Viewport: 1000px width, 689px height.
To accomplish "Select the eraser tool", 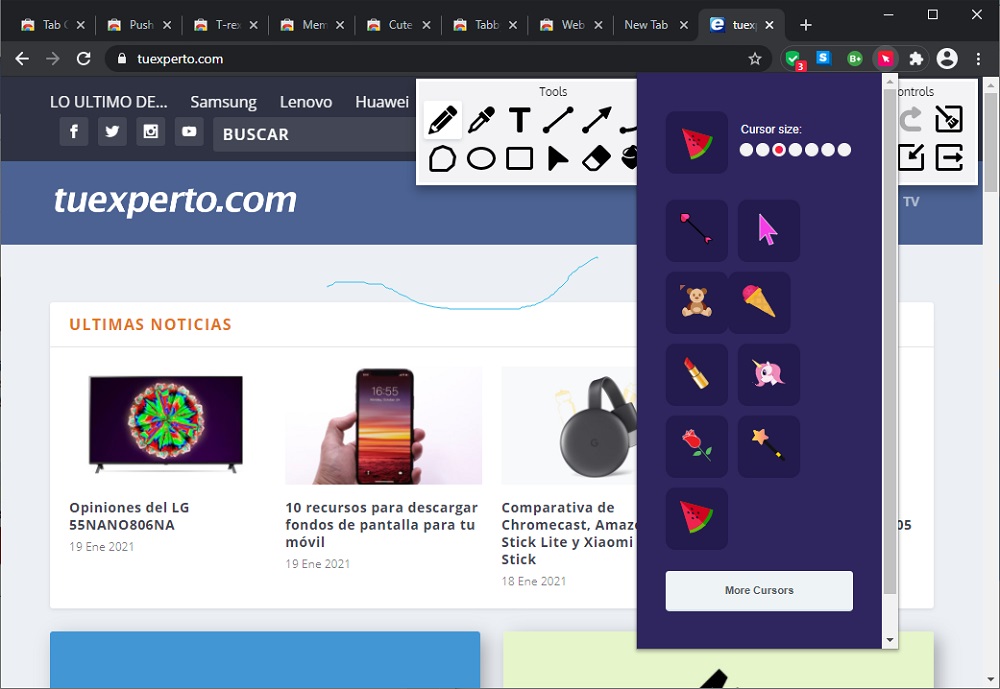I will click(596, 158).
